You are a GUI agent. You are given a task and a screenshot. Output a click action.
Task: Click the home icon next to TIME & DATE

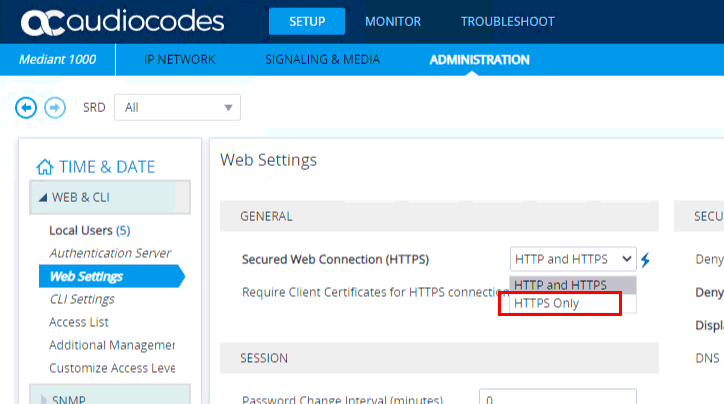44,167
